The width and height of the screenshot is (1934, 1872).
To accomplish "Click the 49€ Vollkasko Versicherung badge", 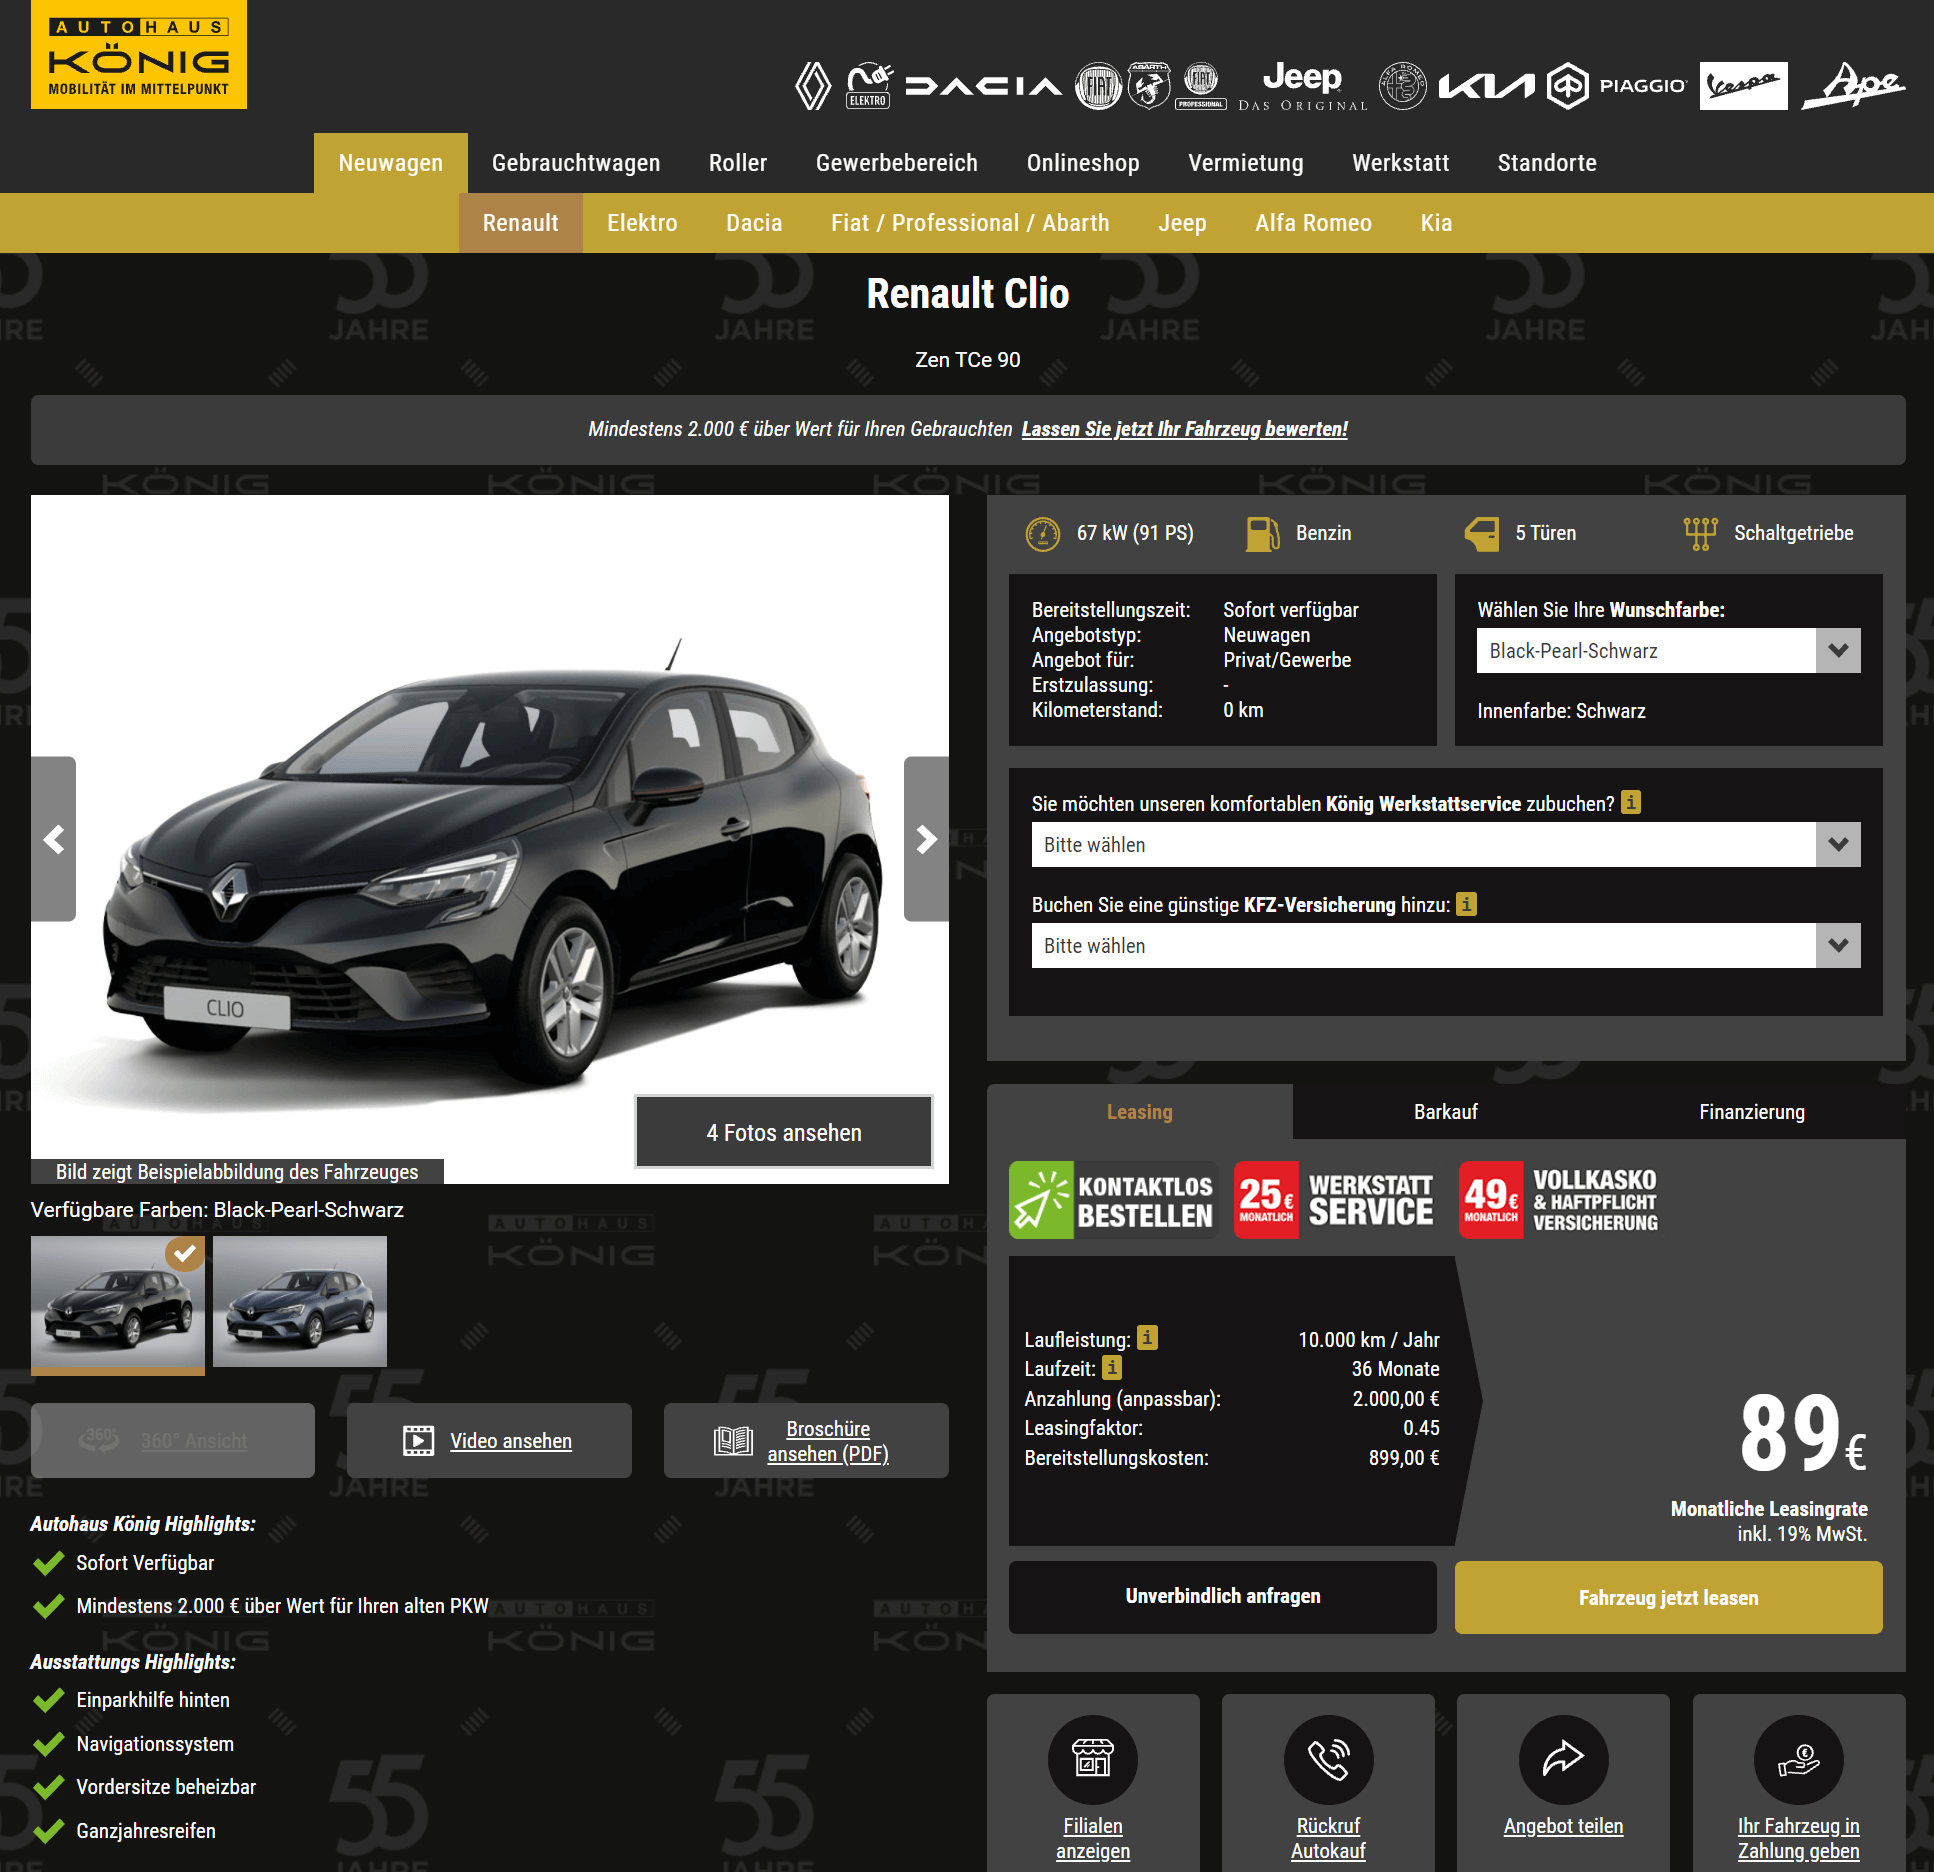I will [1560, 1200].
